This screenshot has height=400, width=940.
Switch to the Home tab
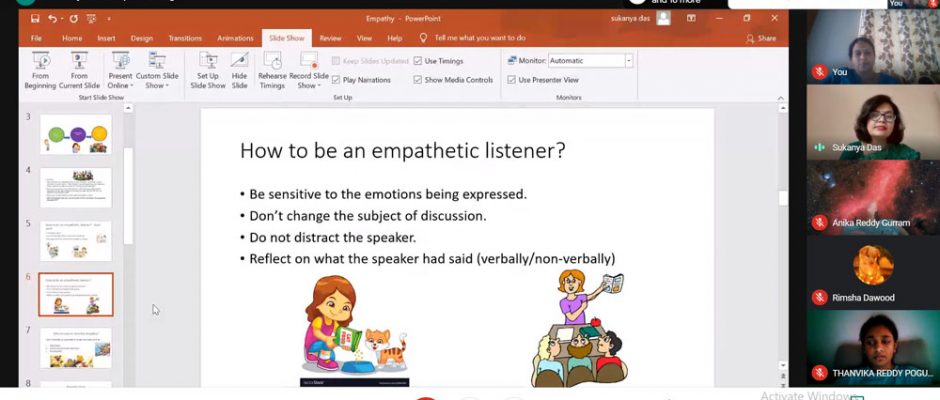[72, 38]
